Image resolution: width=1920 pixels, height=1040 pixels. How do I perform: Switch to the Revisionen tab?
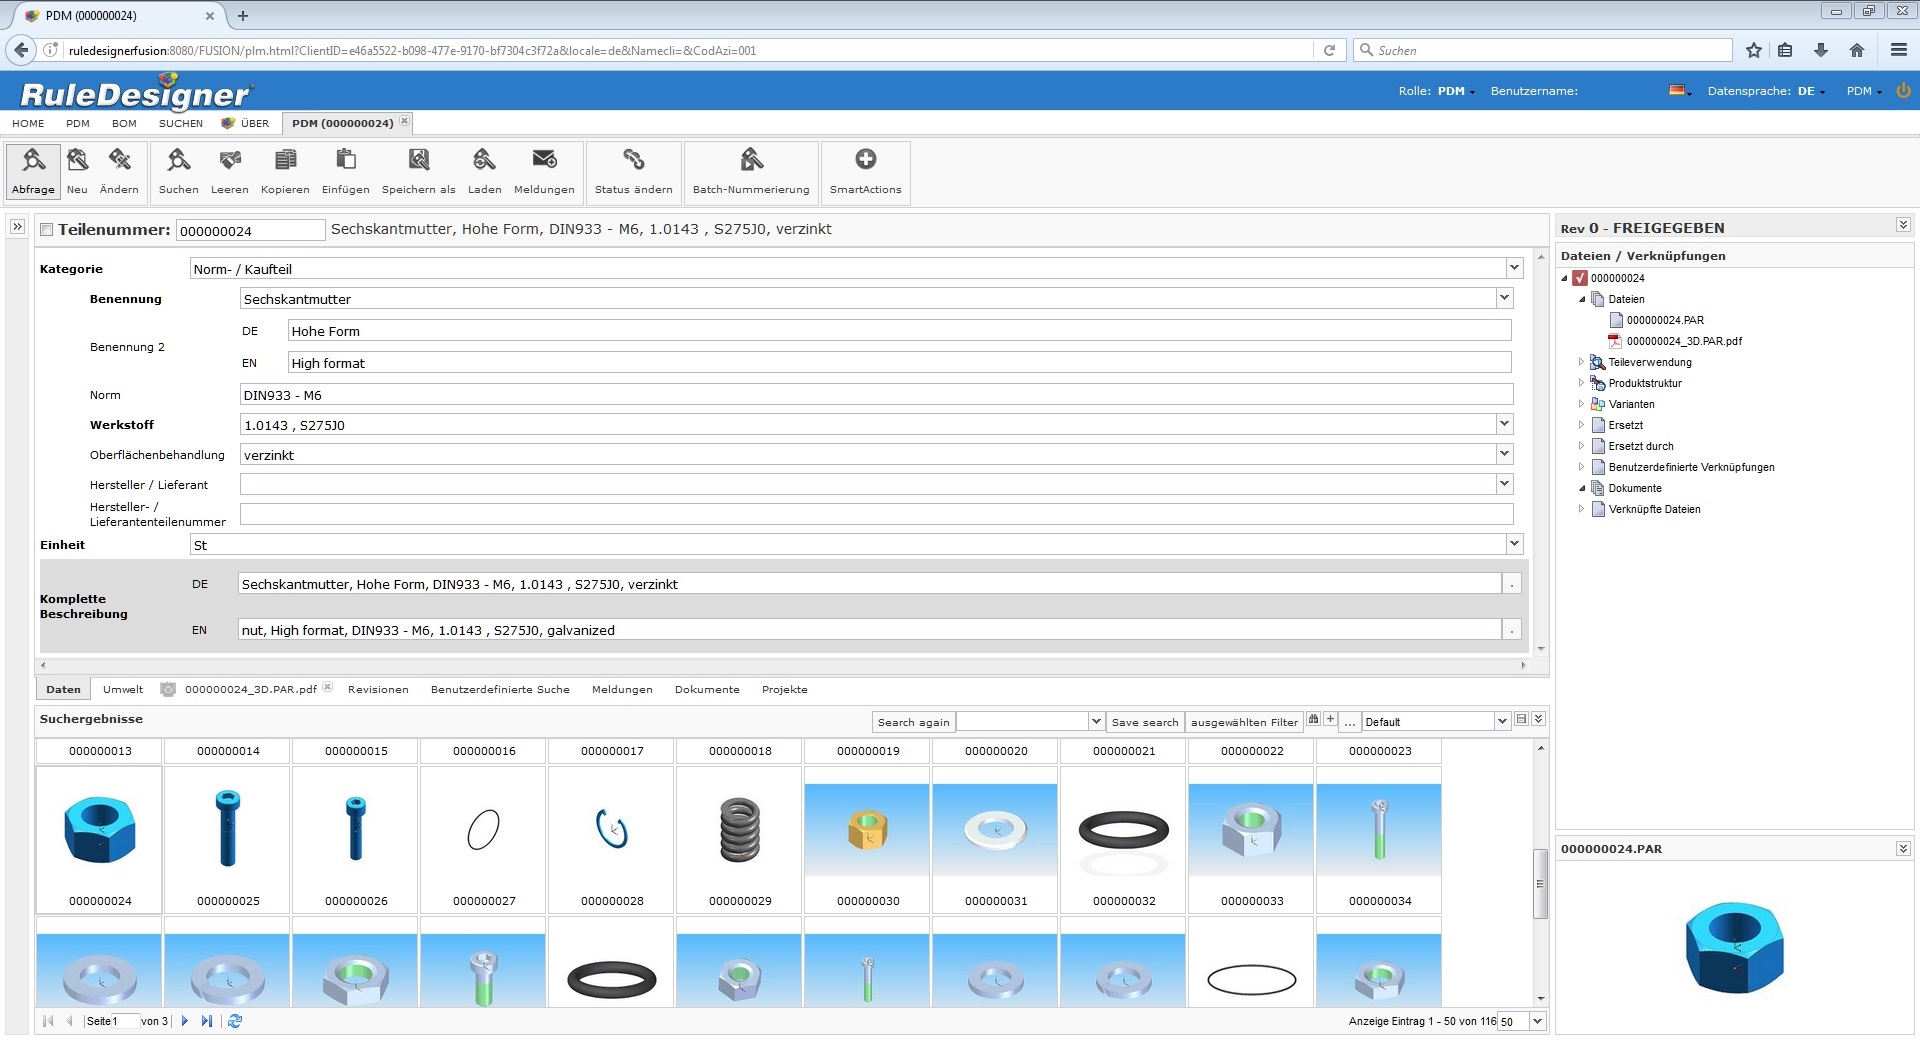click(378, 690)
